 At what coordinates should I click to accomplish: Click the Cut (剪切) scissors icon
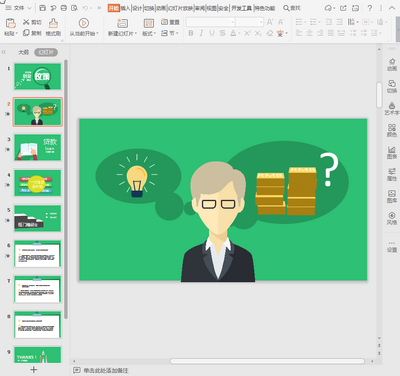point(26,22)
